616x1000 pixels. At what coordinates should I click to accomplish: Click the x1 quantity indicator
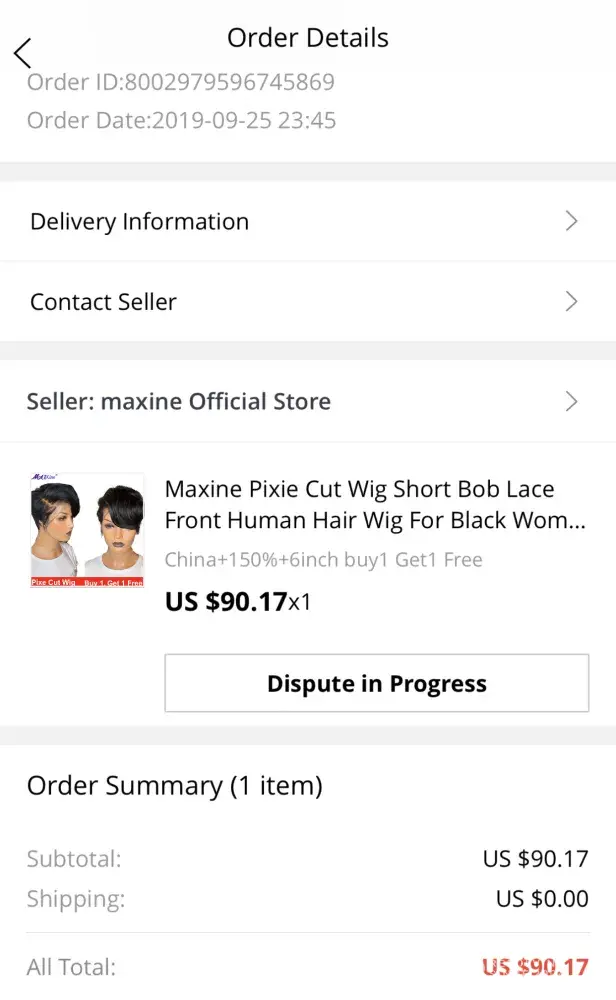pos(300,603)
